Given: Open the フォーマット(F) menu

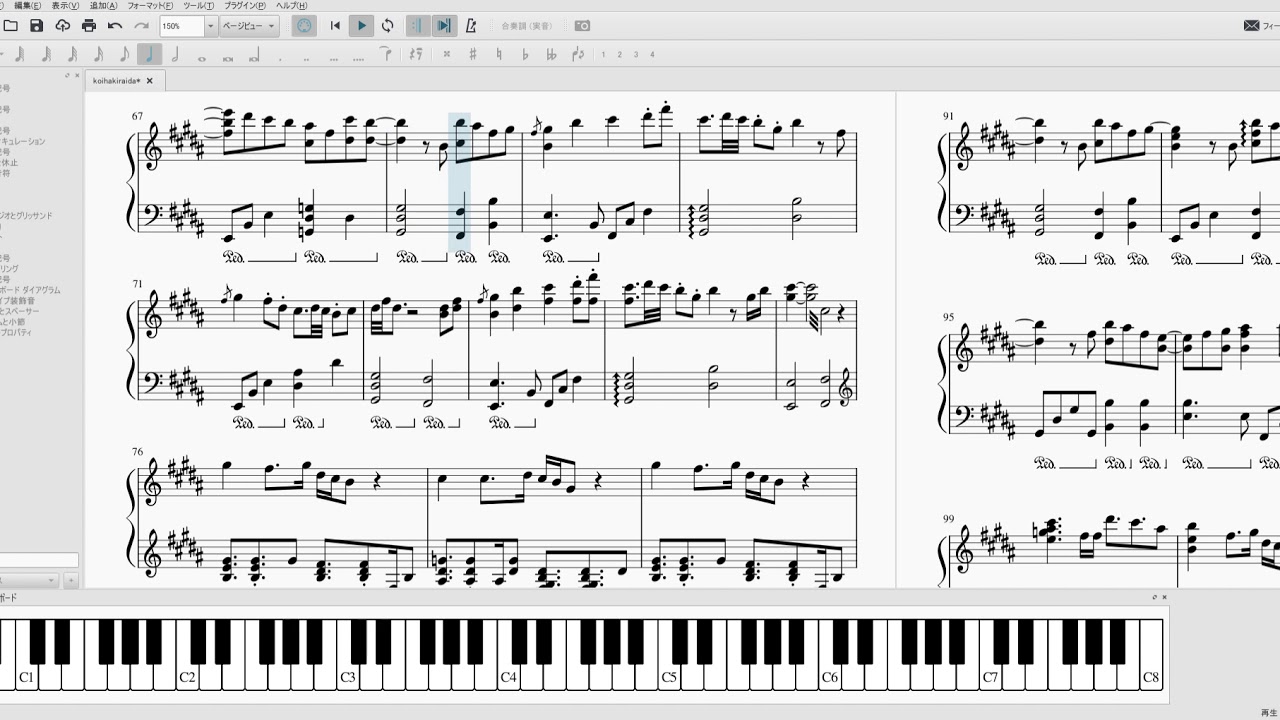Looking at the screenshot, I should coord(150,5).
